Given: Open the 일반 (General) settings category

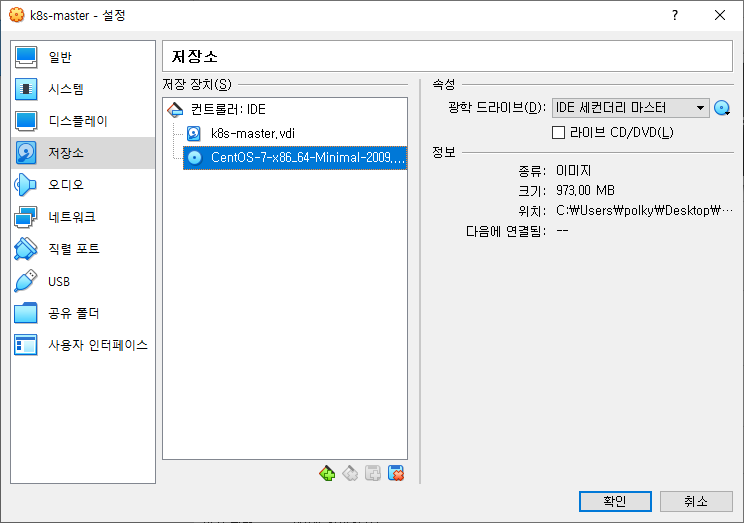Looking at the screenshot, I should click(x=83, y=57).
